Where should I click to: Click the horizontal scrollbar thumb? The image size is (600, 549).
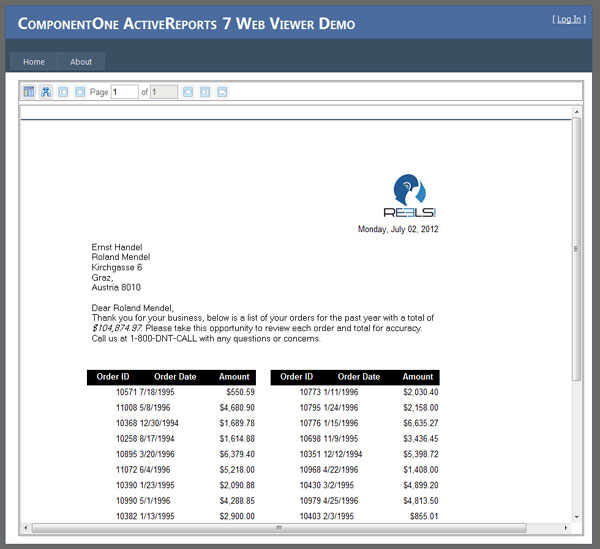pyautogui.click(x=279, y=528)
